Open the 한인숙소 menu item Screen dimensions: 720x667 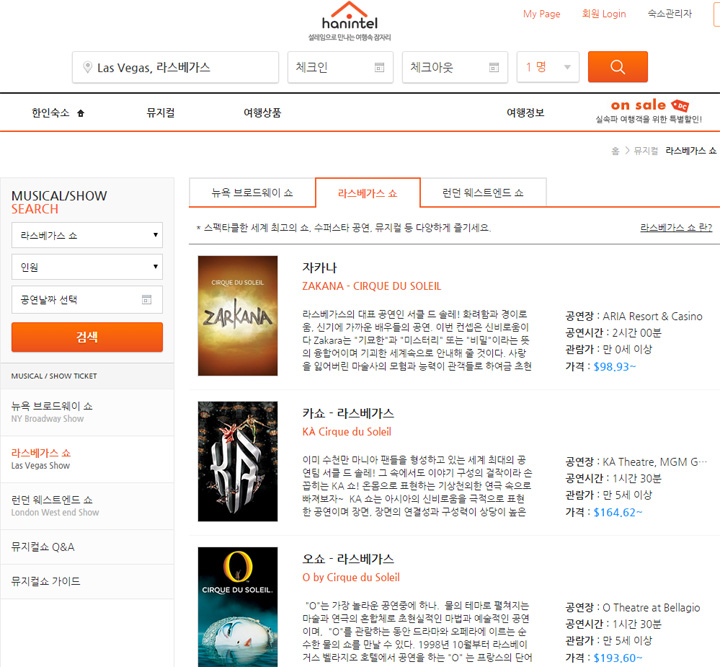pos(51,113)
